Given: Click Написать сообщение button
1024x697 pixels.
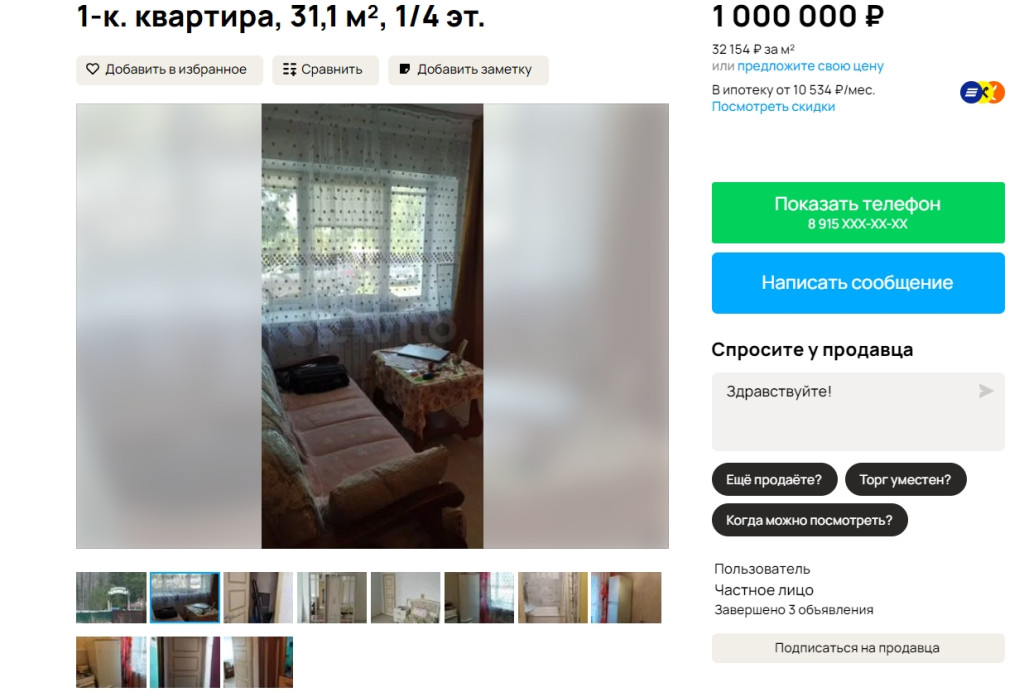Looking at the screenshot, I should (x=858, y=283).
